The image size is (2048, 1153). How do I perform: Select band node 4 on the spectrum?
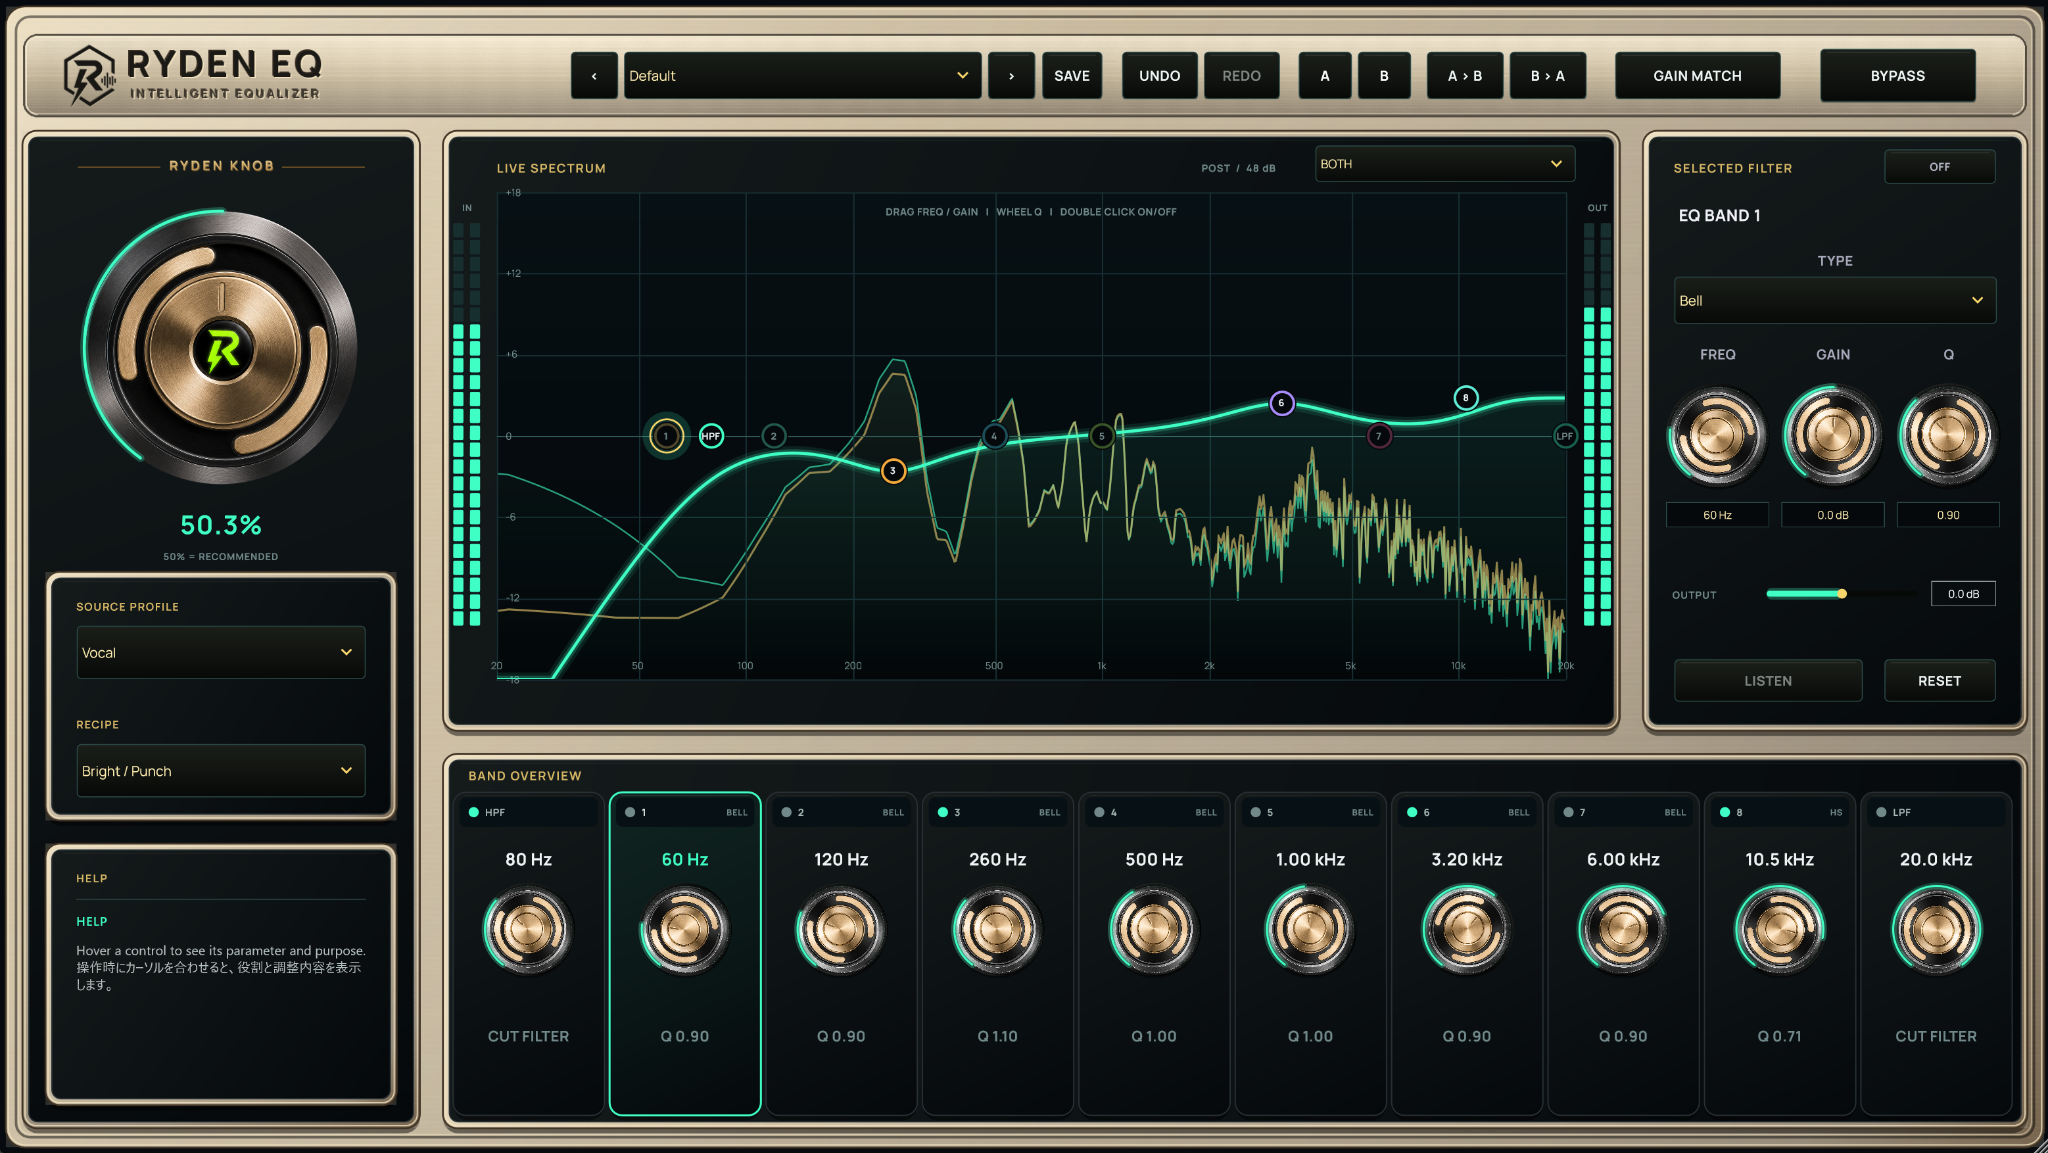[994, 436]
